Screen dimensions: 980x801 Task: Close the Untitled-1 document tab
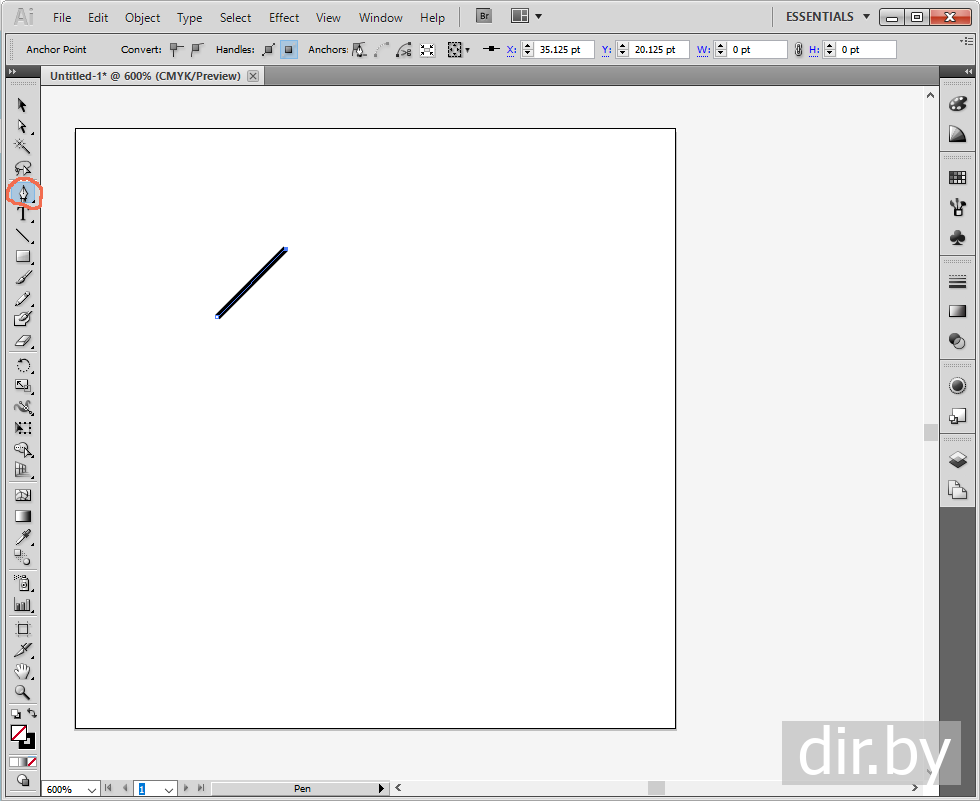click(253, 76)
